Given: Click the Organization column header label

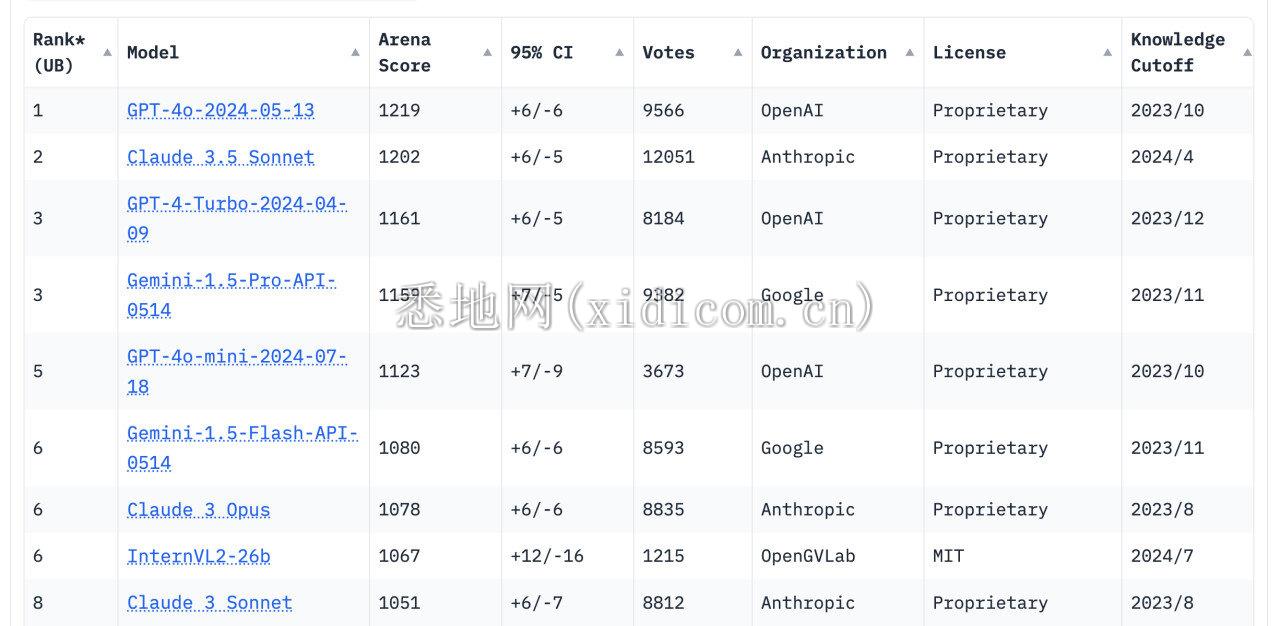Looking at the screenshot, I should (x=823, y=52).
